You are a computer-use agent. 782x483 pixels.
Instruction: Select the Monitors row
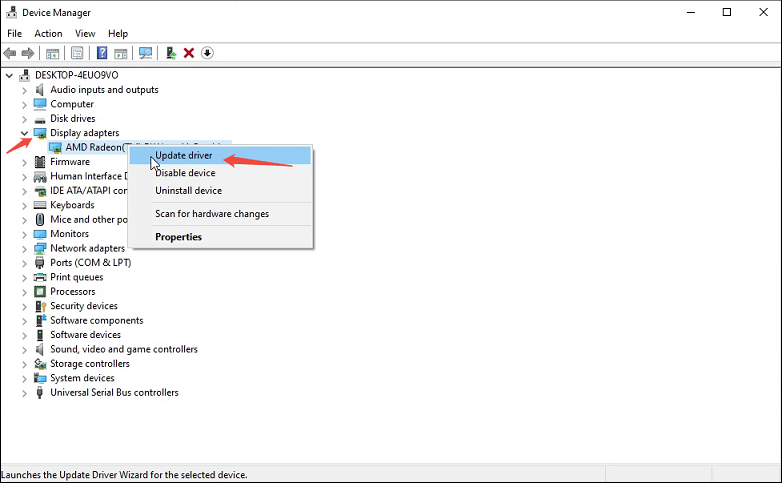pos(69,234)
